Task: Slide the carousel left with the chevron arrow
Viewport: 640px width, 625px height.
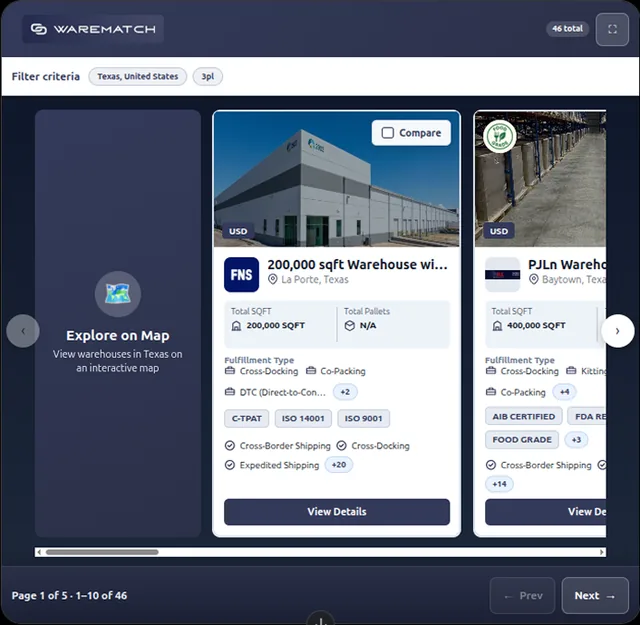Action: pyautogui.click(x=23, y=331)
